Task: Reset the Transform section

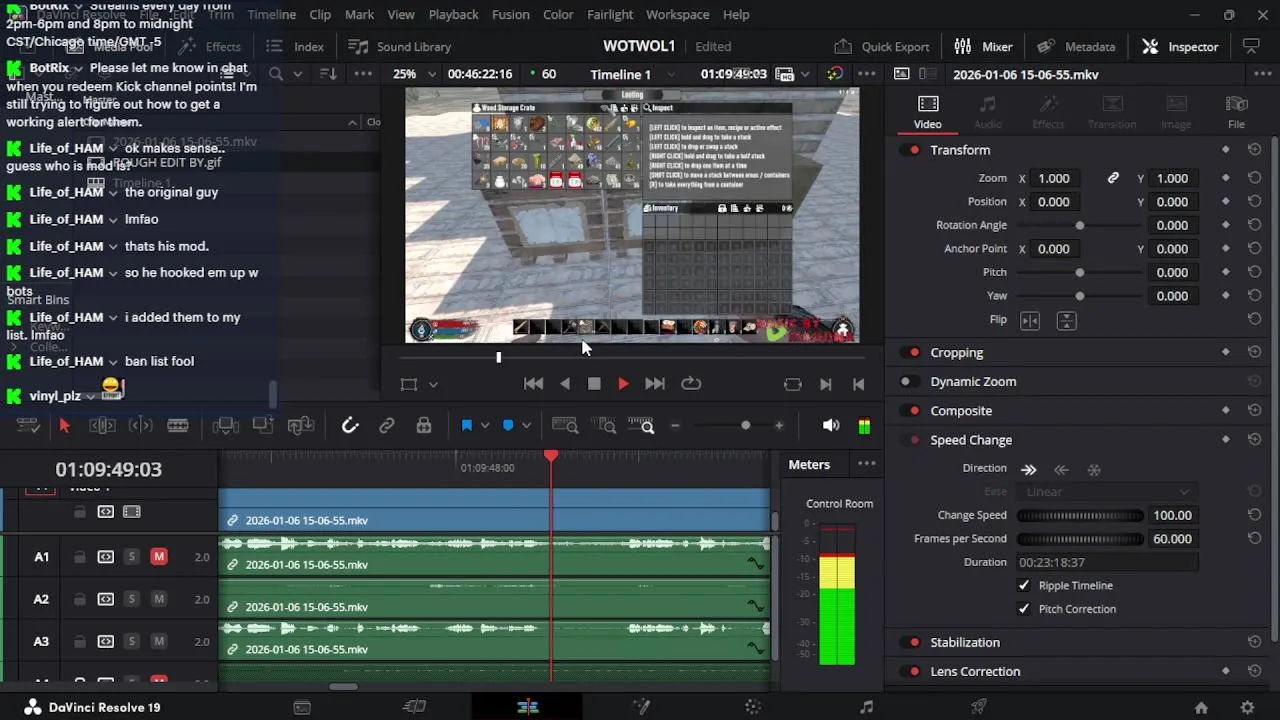Action: tap(1254, 150)
